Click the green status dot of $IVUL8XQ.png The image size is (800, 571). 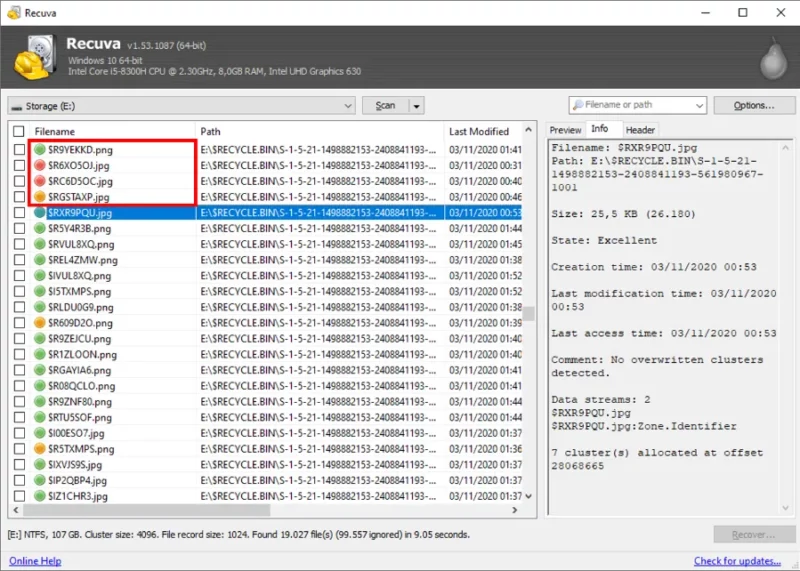point(40,276)
